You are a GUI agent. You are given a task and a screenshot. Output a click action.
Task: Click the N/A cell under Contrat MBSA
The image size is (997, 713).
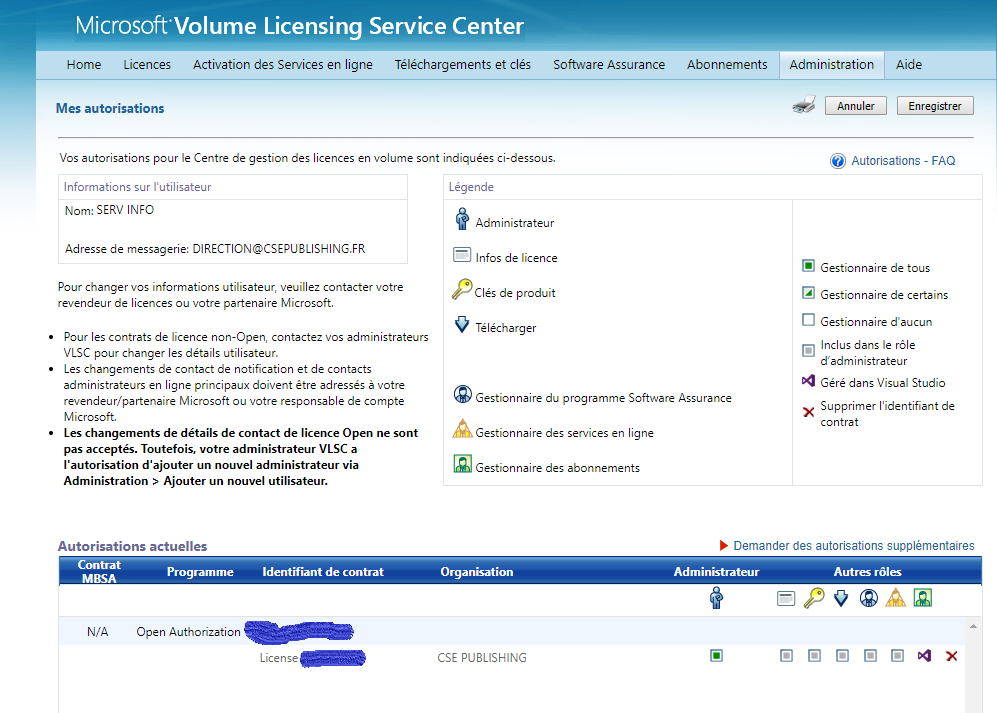click(97, 632)
